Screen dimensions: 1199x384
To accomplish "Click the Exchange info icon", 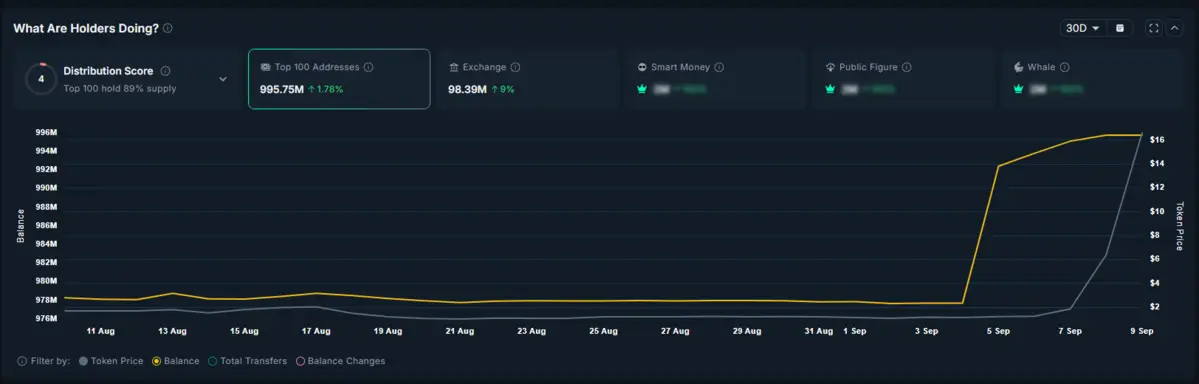I will coord(515,67).
